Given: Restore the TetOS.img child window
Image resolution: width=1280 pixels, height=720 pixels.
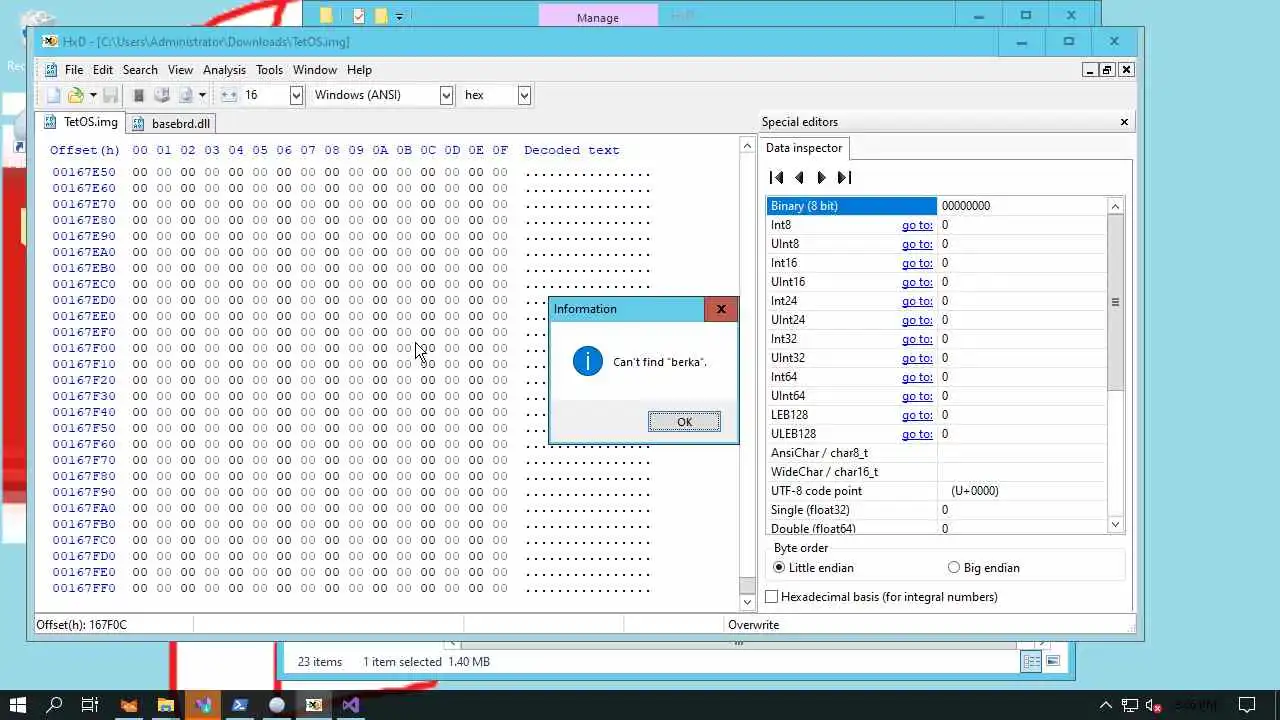Looking at the screenshot, I should pyautogui.click(x=1107, y=70).
